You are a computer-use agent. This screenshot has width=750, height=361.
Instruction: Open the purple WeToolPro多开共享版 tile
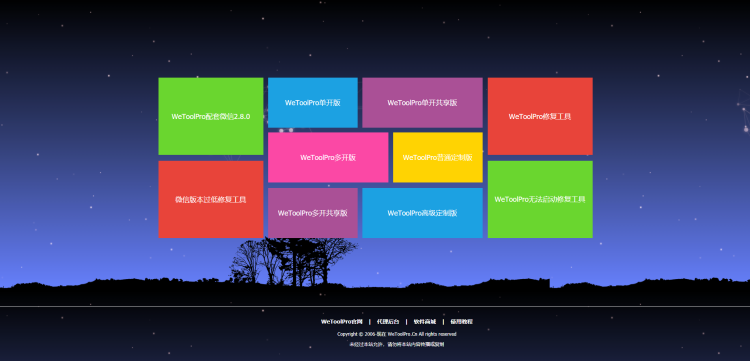(x=312, y=213)
